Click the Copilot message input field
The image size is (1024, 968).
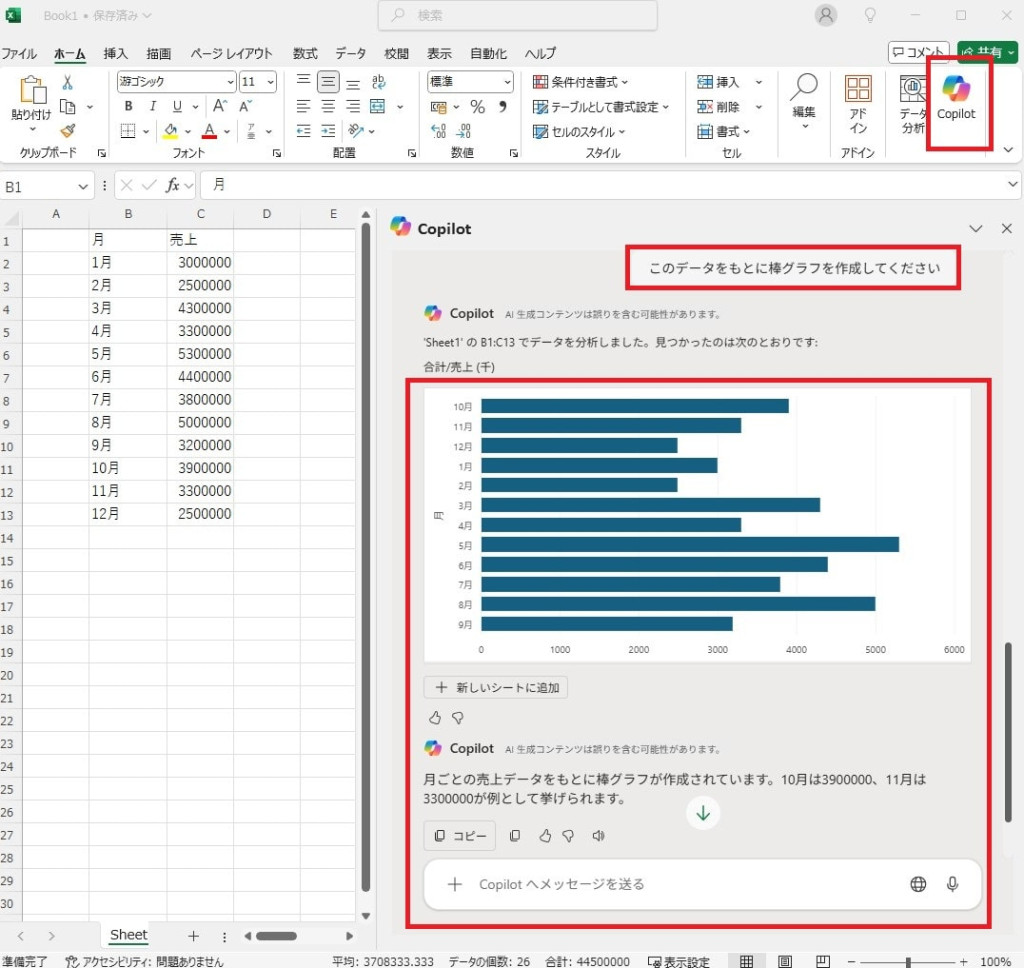point(703,884)
